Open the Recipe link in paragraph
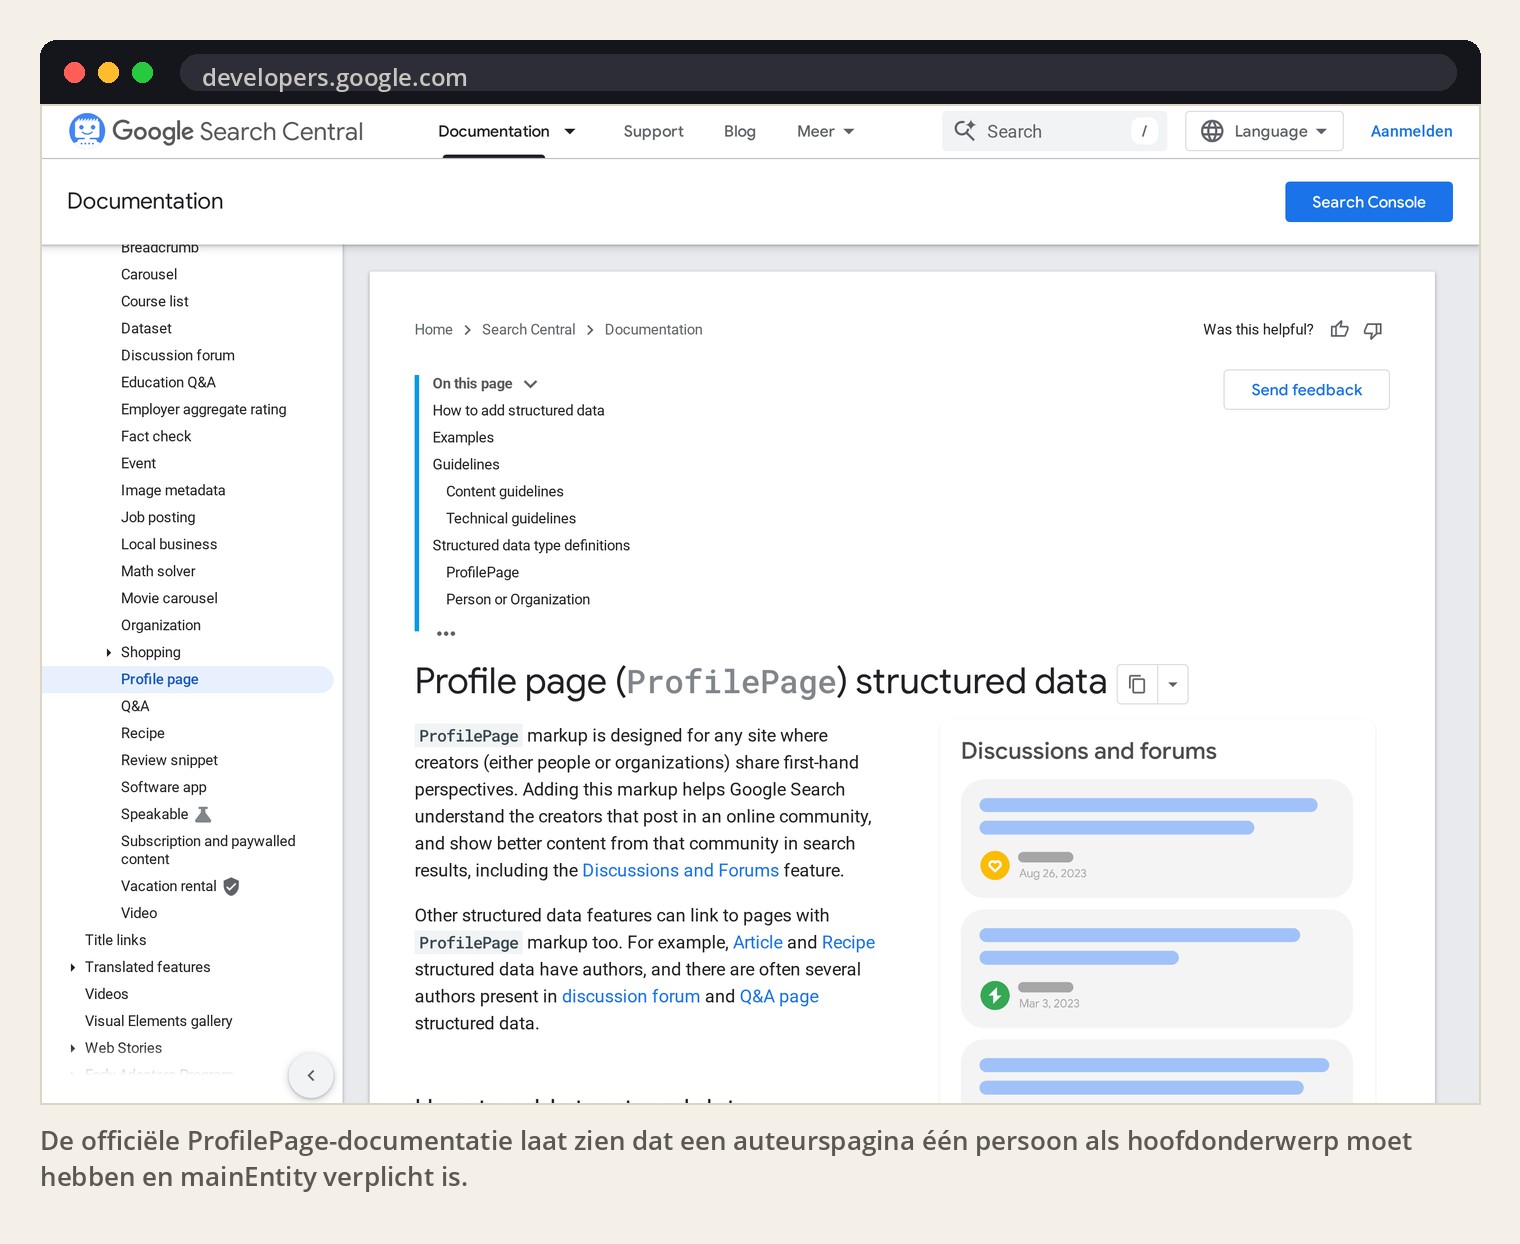Viewport: 1520px width, 1244px height. tap(848, 942)
